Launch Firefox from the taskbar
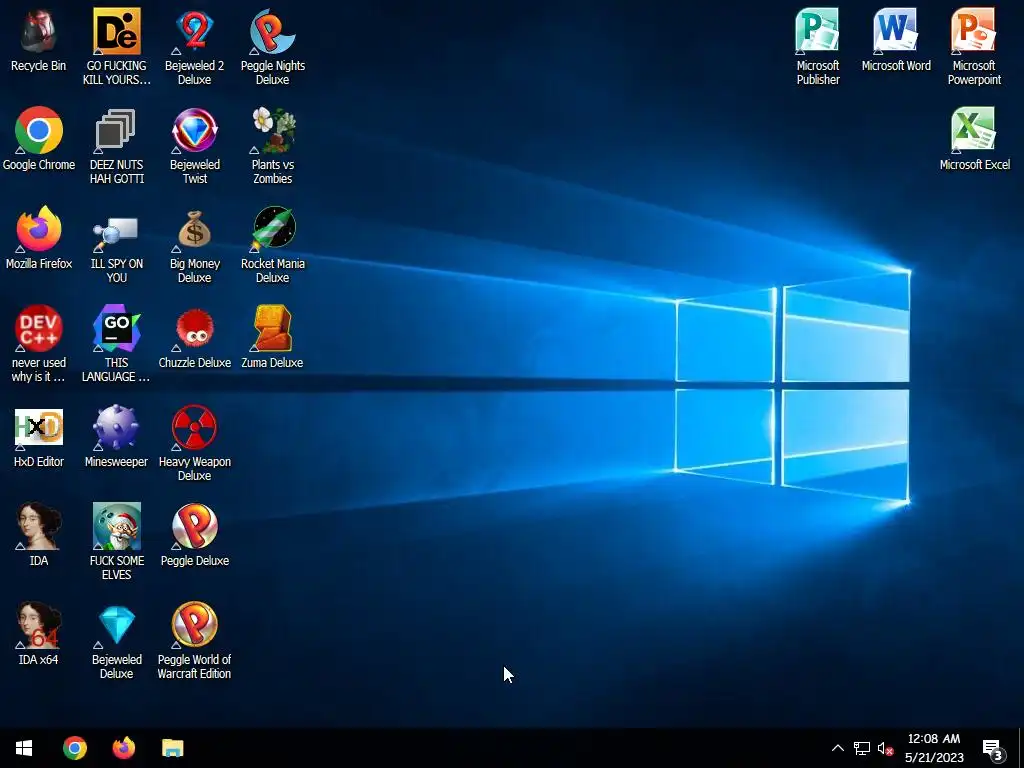 (123, 748)
